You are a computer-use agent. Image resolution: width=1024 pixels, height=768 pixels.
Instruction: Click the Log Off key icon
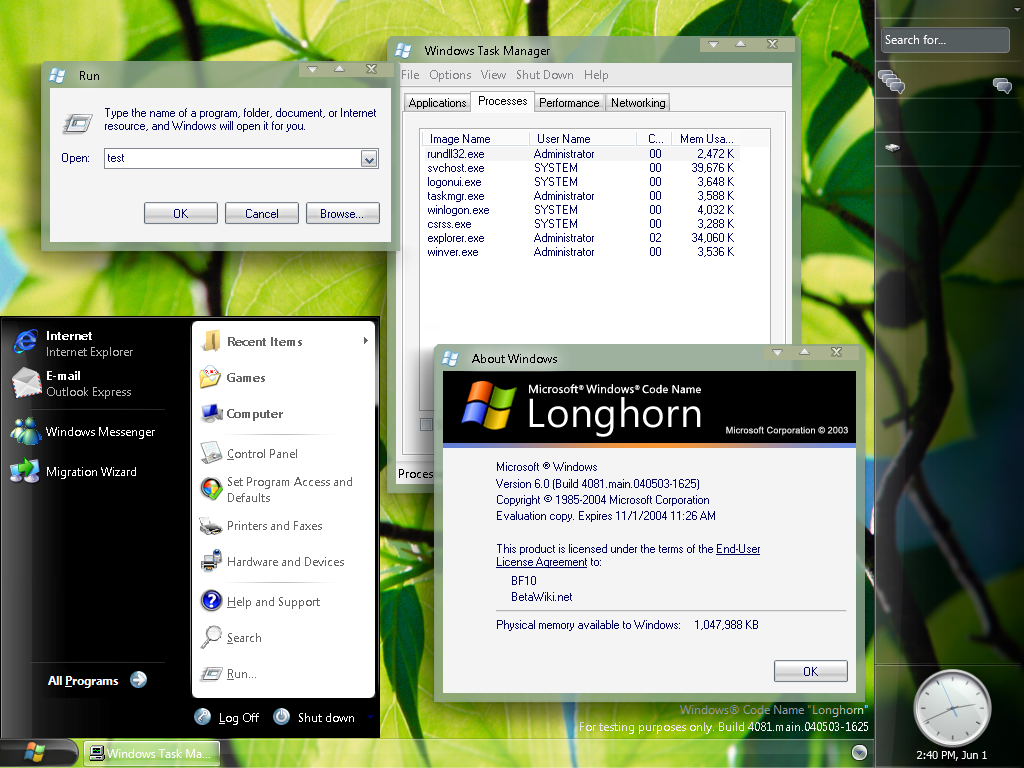203,717
